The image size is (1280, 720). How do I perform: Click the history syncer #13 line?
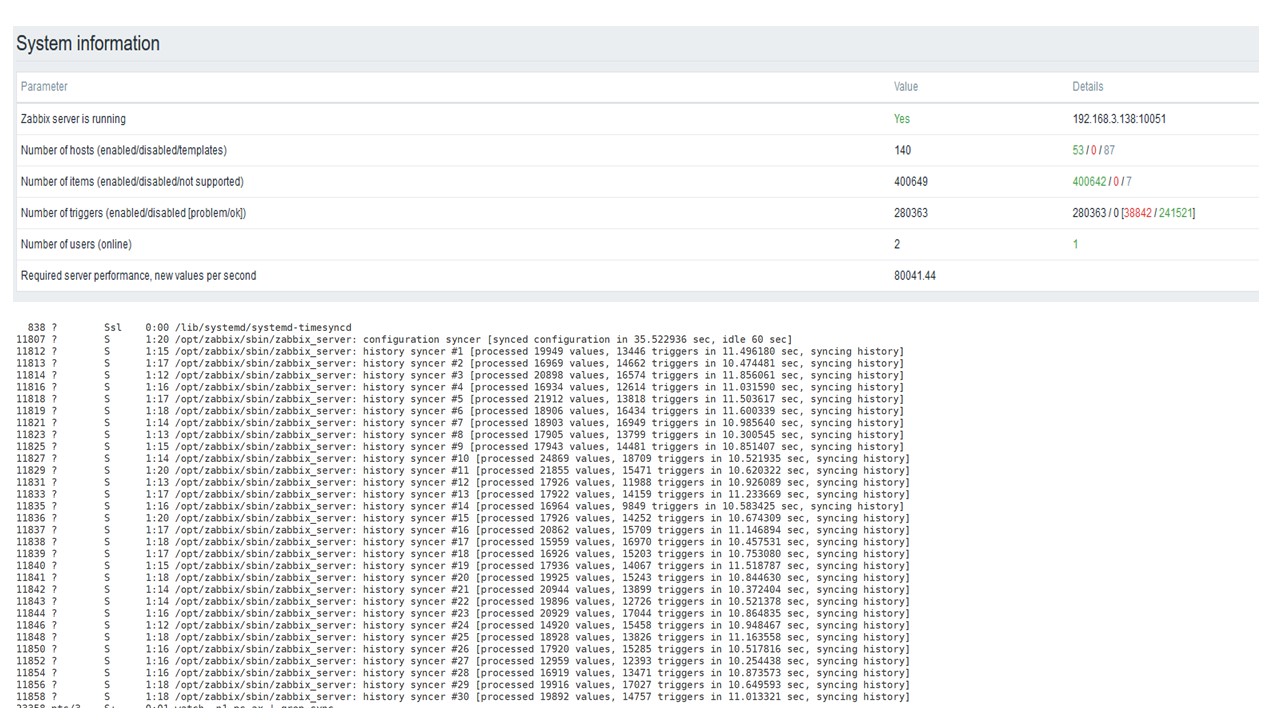[463, 495]
